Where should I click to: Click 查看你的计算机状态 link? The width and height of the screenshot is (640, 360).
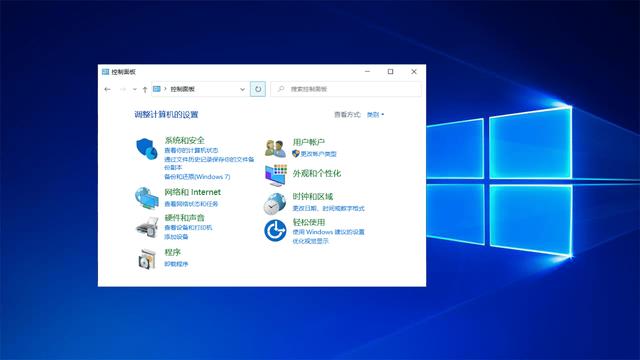(191, 150)
